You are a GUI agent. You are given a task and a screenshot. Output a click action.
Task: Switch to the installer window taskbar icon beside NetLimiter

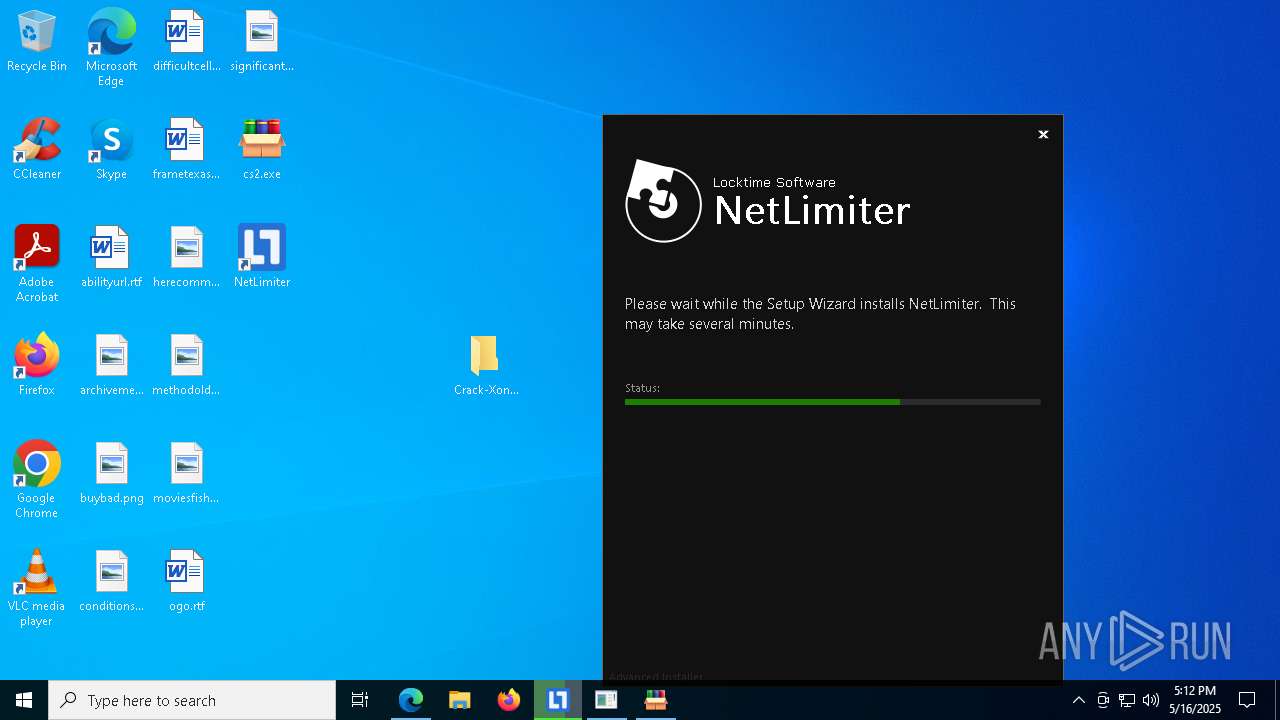pos(606,700)
